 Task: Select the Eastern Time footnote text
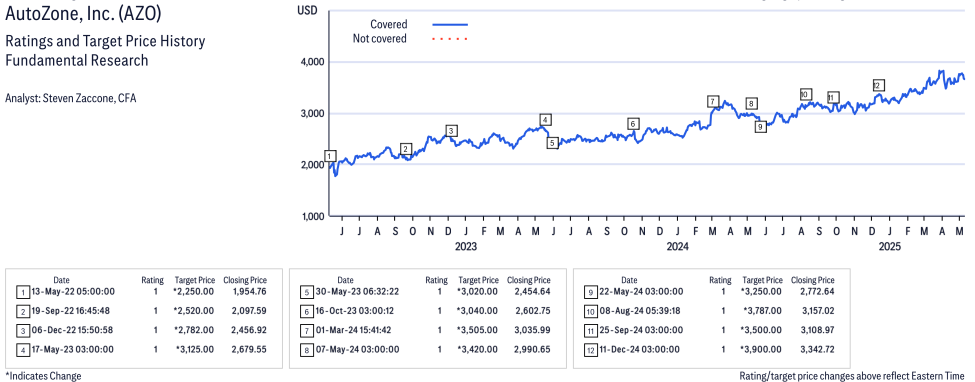(x=852, y=376)
